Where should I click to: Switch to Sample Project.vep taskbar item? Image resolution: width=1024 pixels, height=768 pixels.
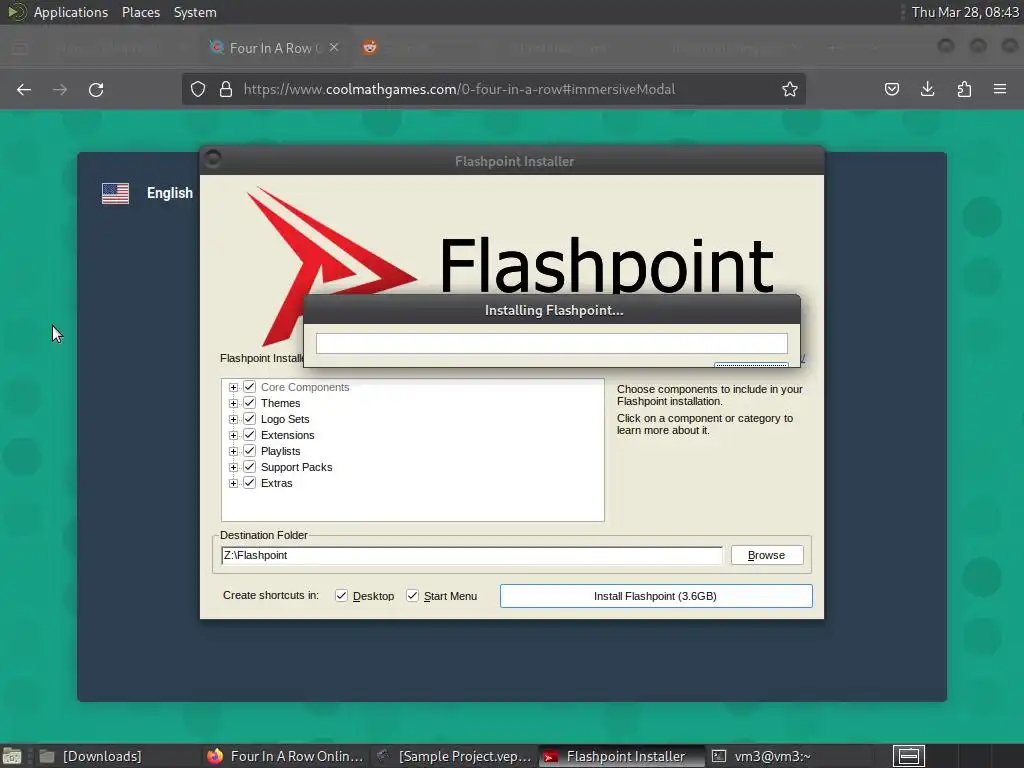tap(455, 756)
